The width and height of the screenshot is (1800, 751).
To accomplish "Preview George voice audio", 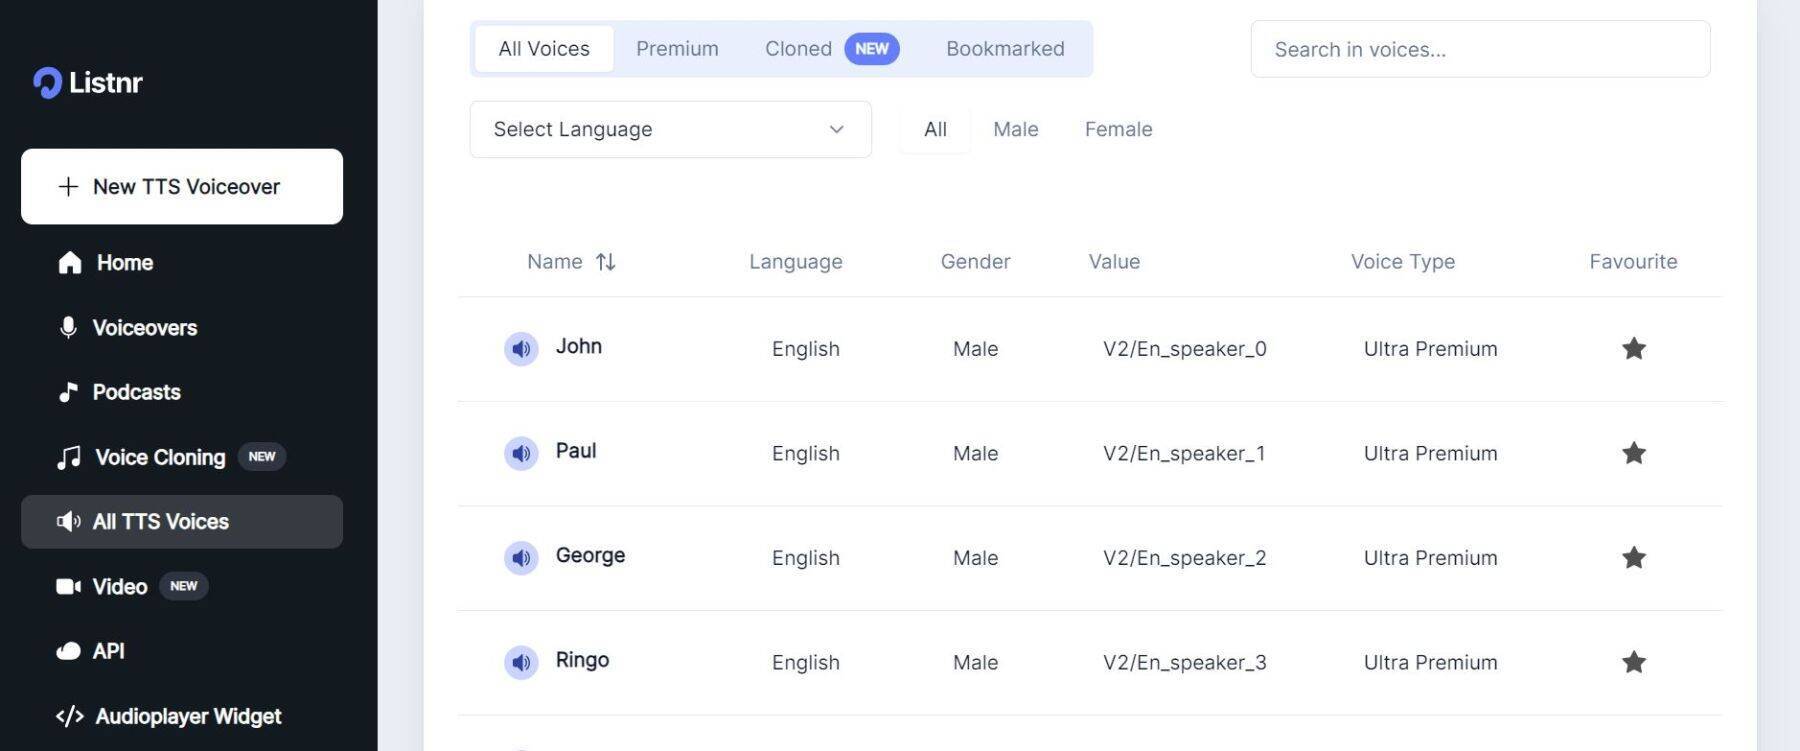I will [x=521, y=558].
